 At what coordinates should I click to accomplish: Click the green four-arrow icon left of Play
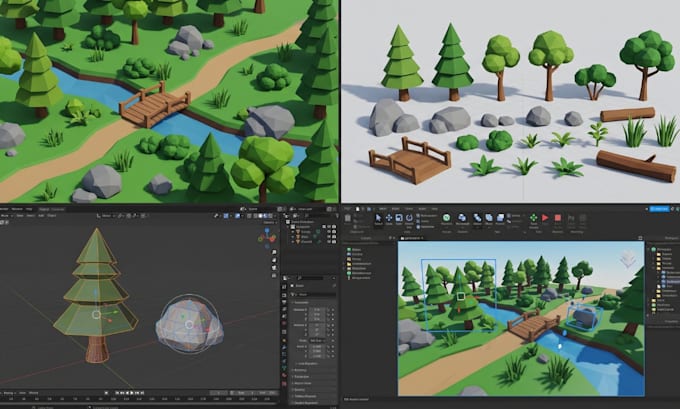[x=533, y=218]
